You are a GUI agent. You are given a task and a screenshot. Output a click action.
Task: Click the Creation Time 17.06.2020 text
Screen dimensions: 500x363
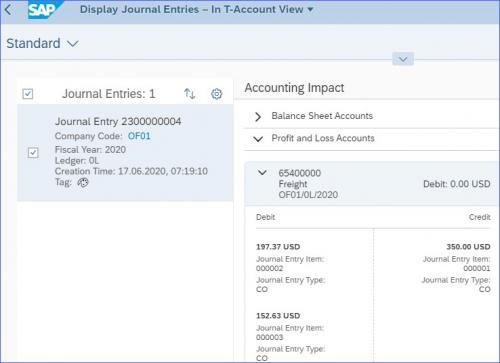point(131,171)
